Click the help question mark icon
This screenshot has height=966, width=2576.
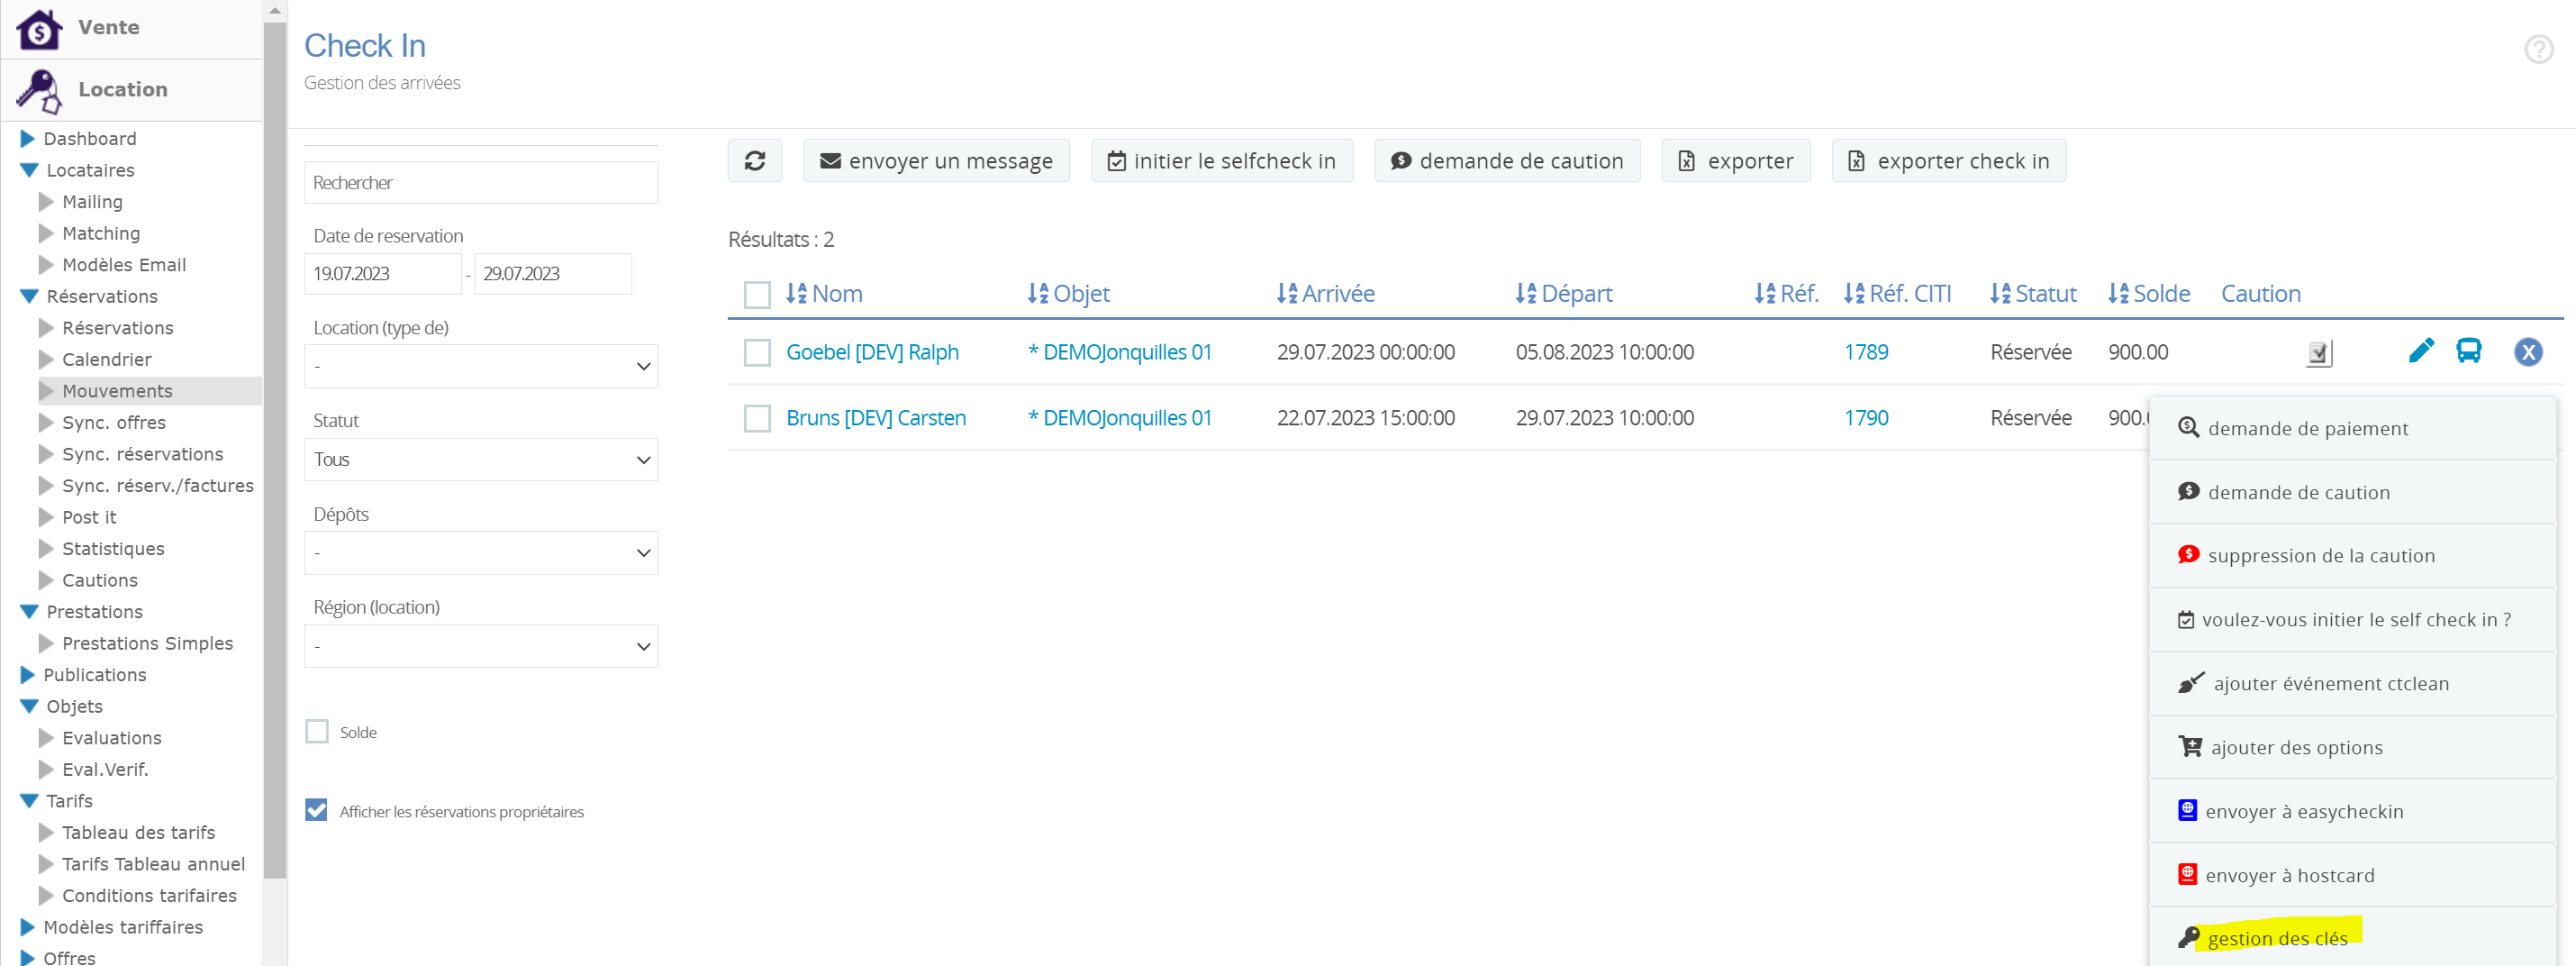click(x=2538, y=49)
